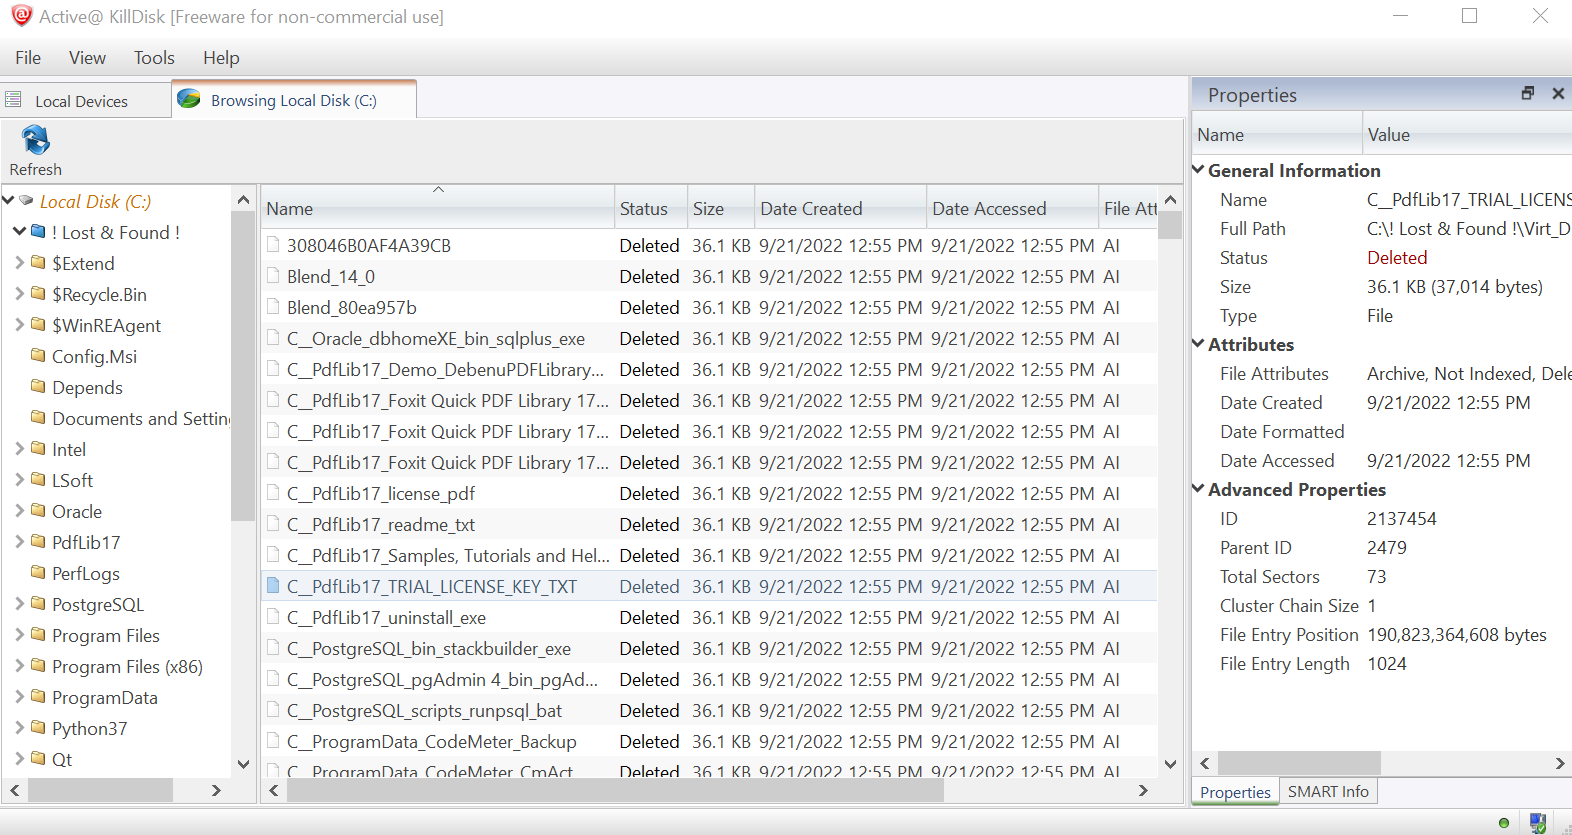This screenshot has height=835, width=1572.
Task: Sort files by Date Created column header
Action: [x=810, y=209]
